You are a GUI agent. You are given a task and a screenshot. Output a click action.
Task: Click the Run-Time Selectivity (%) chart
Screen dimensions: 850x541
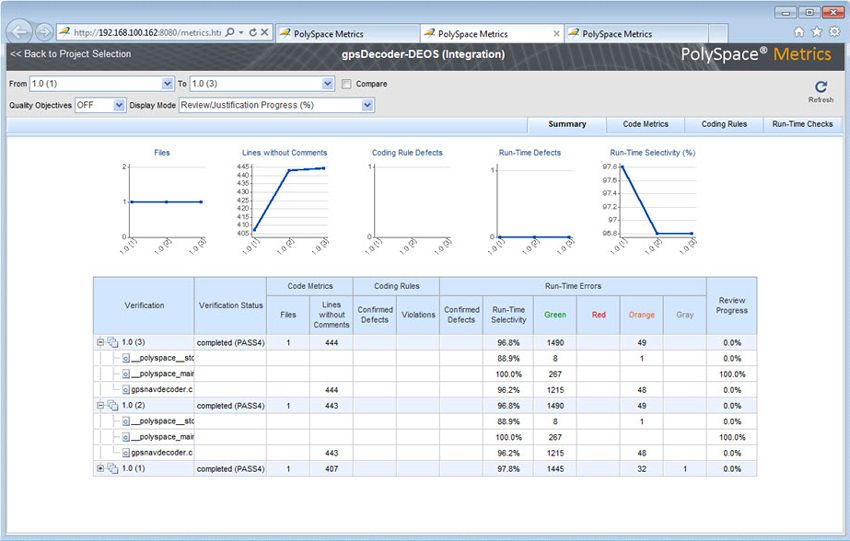pyautogui.click(x=652, y=200)
